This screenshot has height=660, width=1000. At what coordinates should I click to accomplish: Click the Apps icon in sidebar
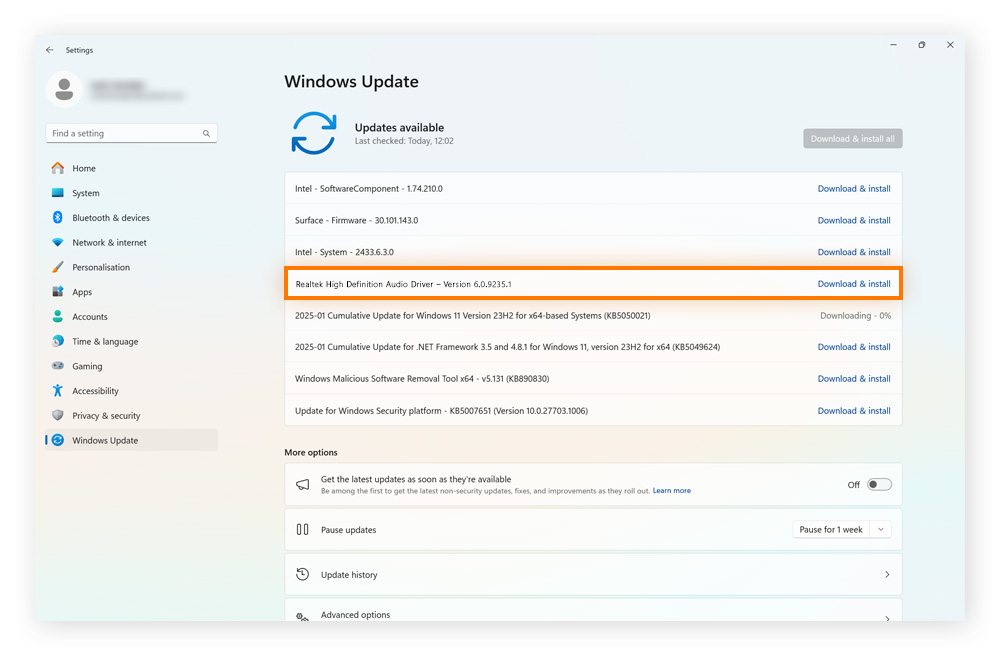coord(58,291)
